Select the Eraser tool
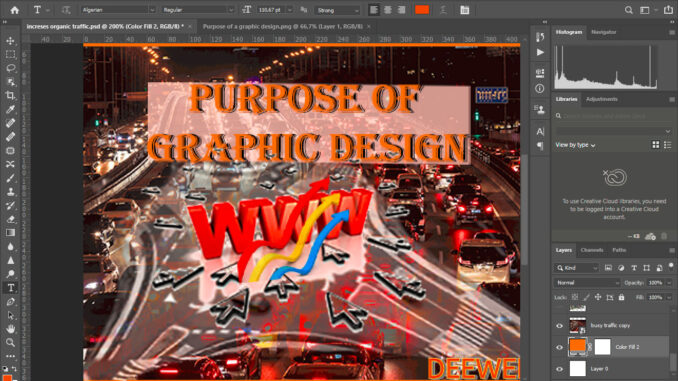Image resolution: width=678 pixels, height=381 pixels. click(10, 219)
